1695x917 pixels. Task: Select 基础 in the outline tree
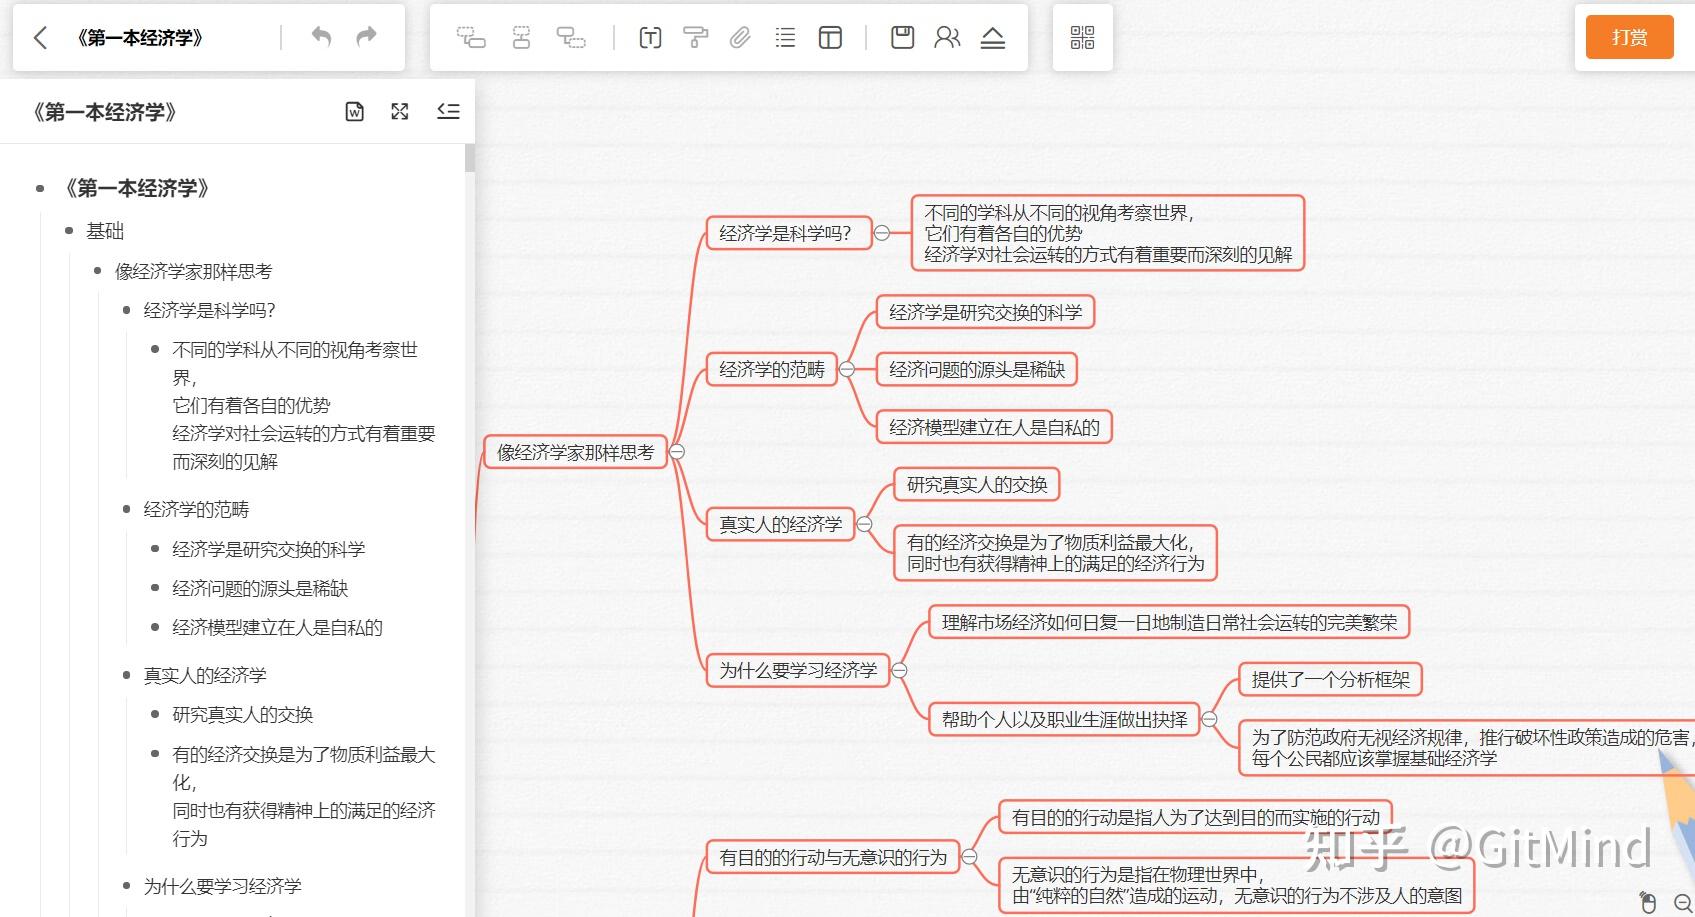pos(105,232)
